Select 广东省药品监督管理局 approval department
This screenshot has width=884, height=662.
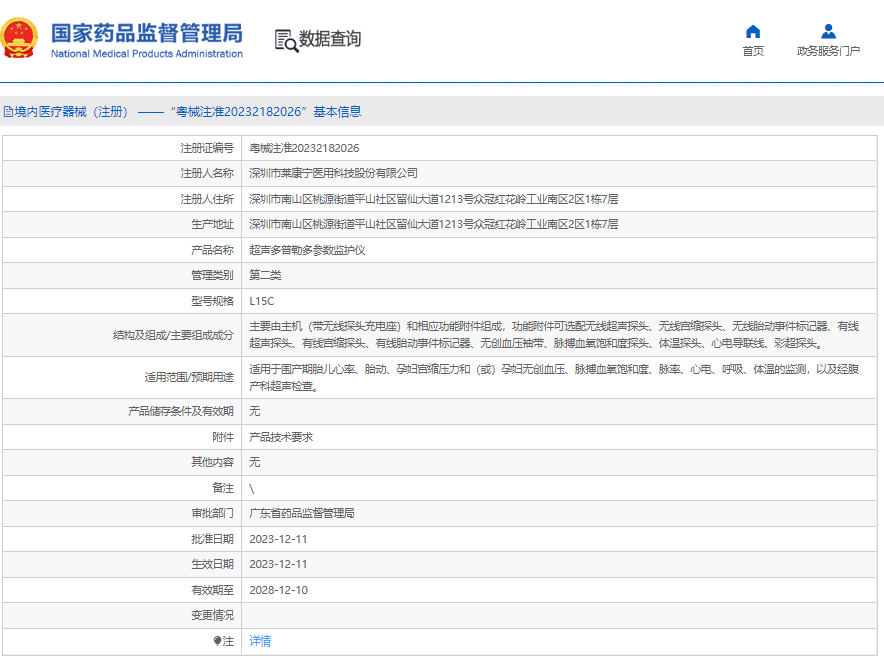pyautogui.click(x=302, y=513)
